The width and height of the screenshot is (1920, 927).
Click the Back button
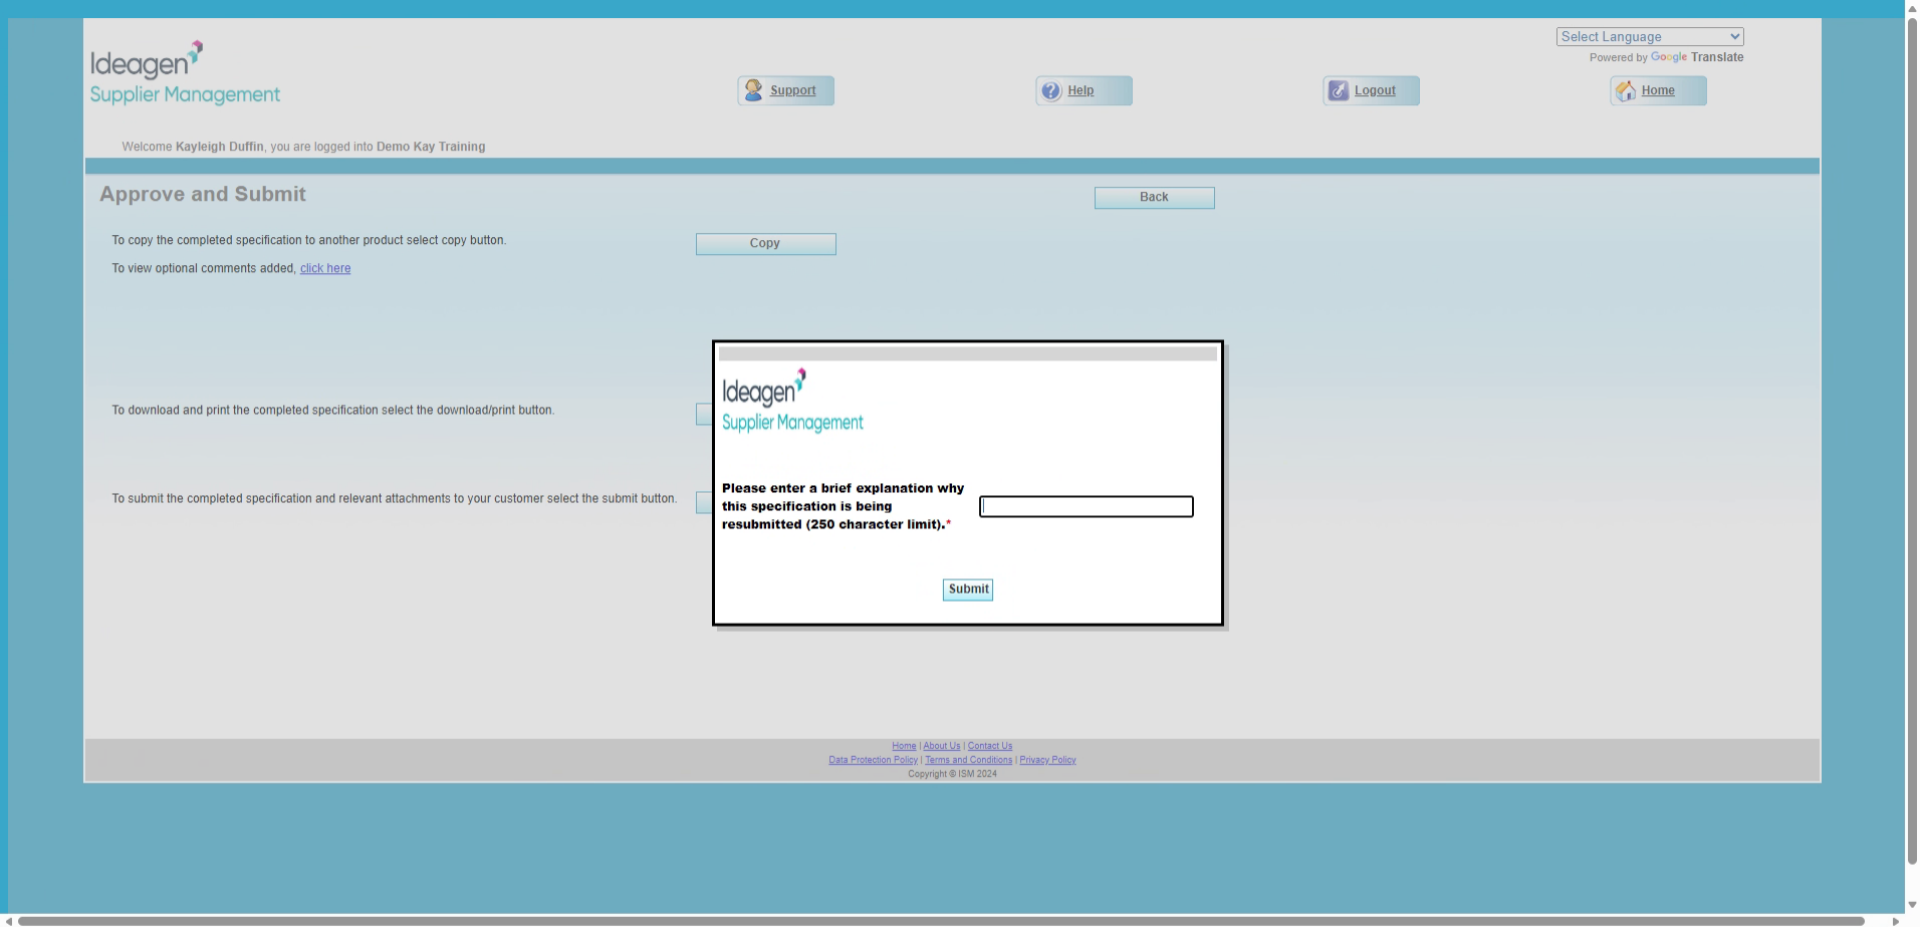(1154, 198)
